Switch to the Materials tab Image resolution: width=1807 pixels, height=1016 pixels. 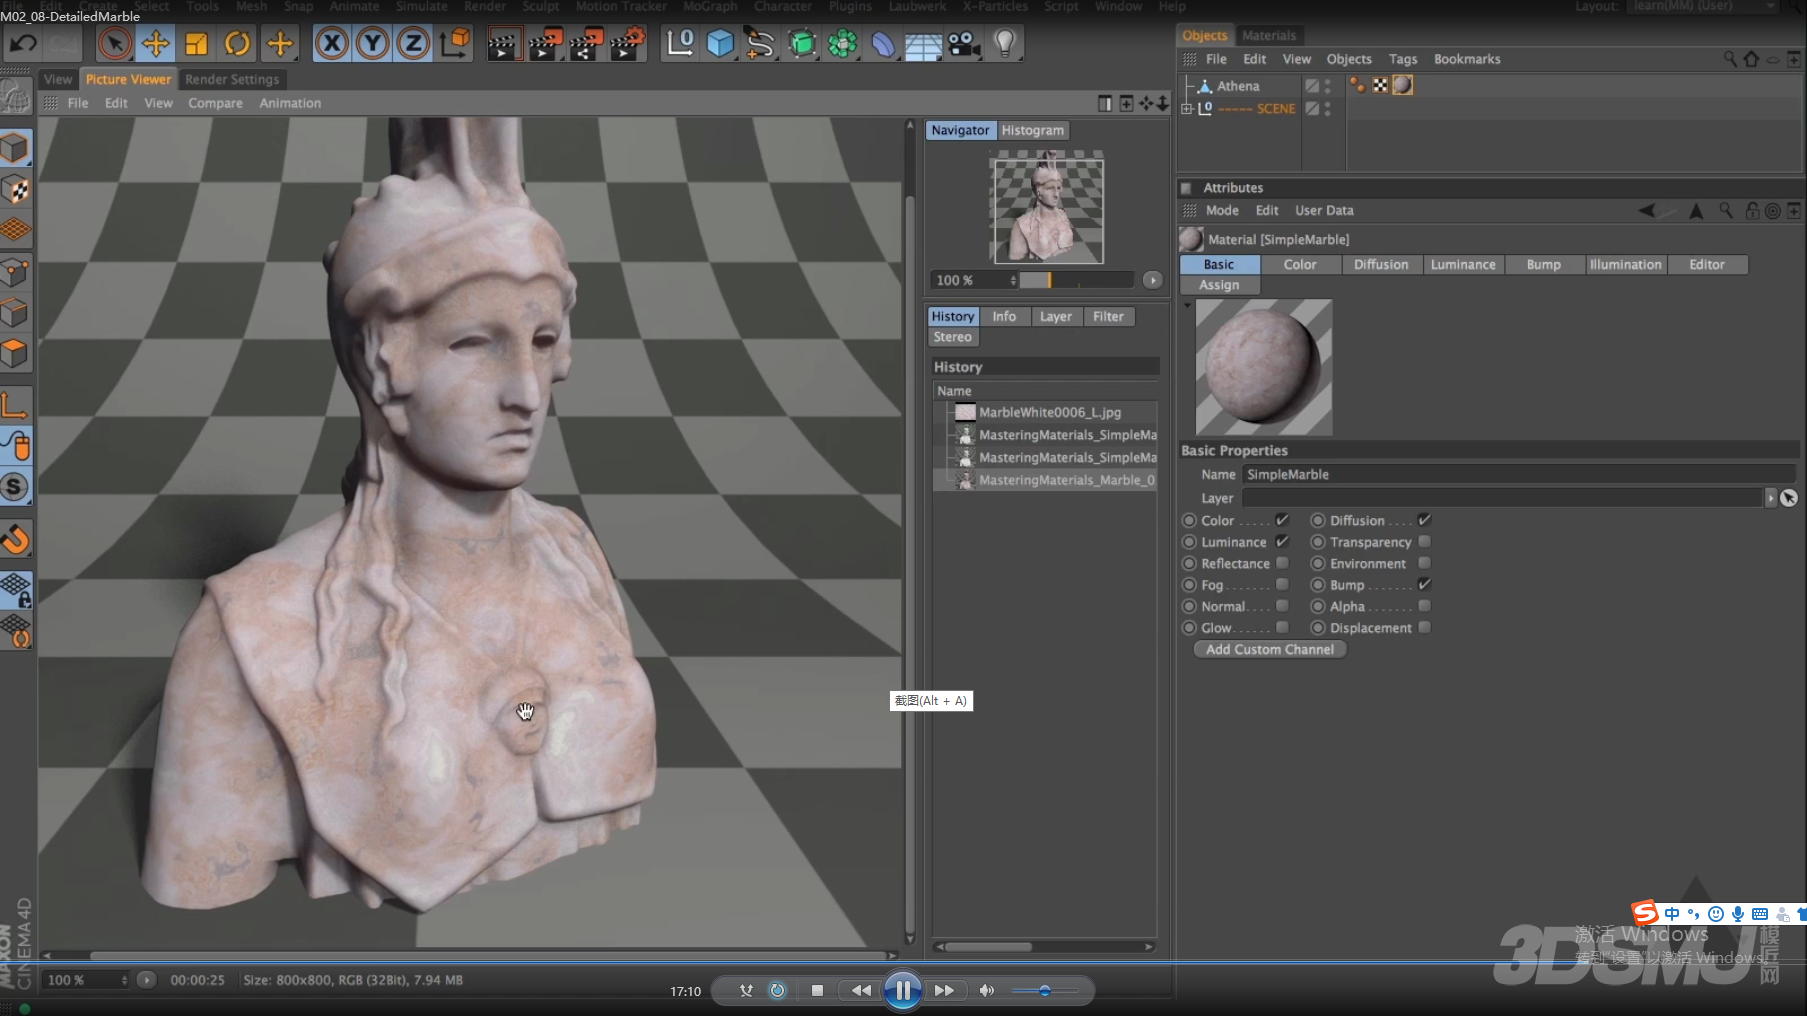pyautogui.click(x=1268, y=35)
